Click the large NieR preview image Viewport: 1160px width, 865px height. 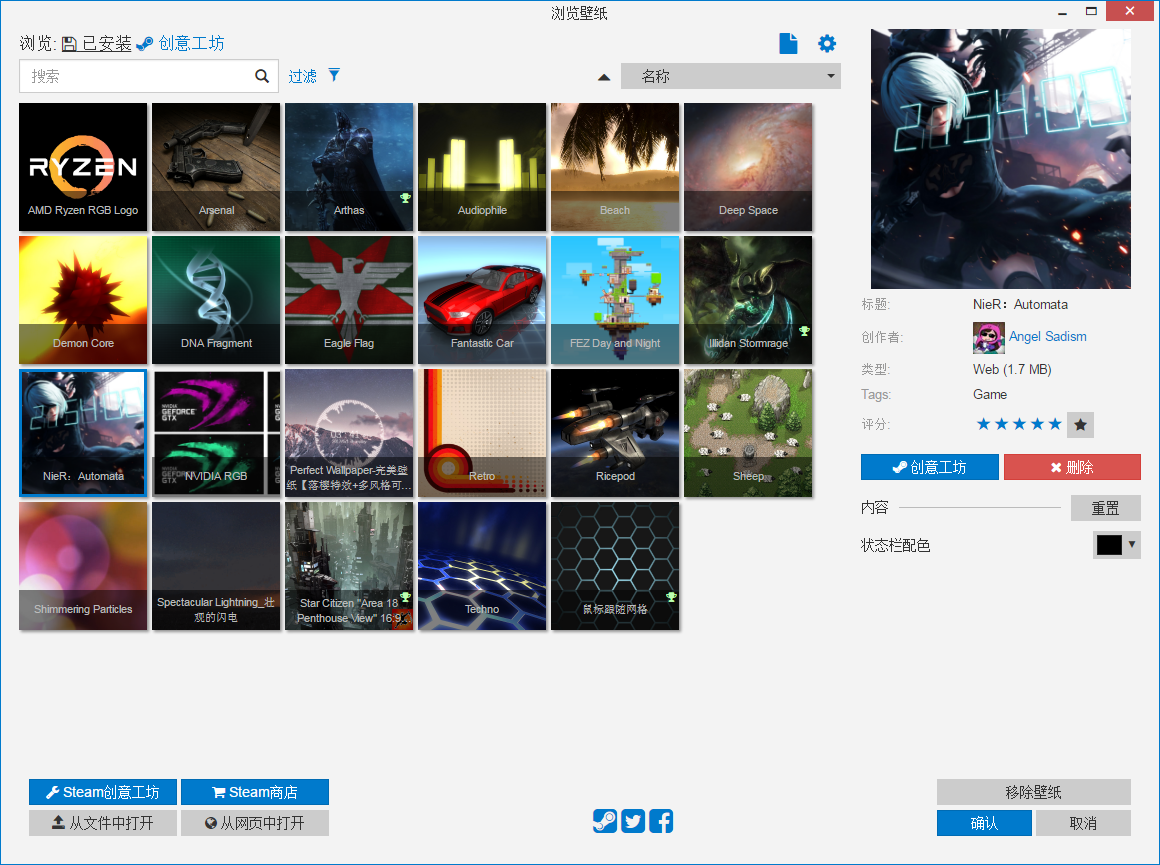click(x=1001, y=159)
